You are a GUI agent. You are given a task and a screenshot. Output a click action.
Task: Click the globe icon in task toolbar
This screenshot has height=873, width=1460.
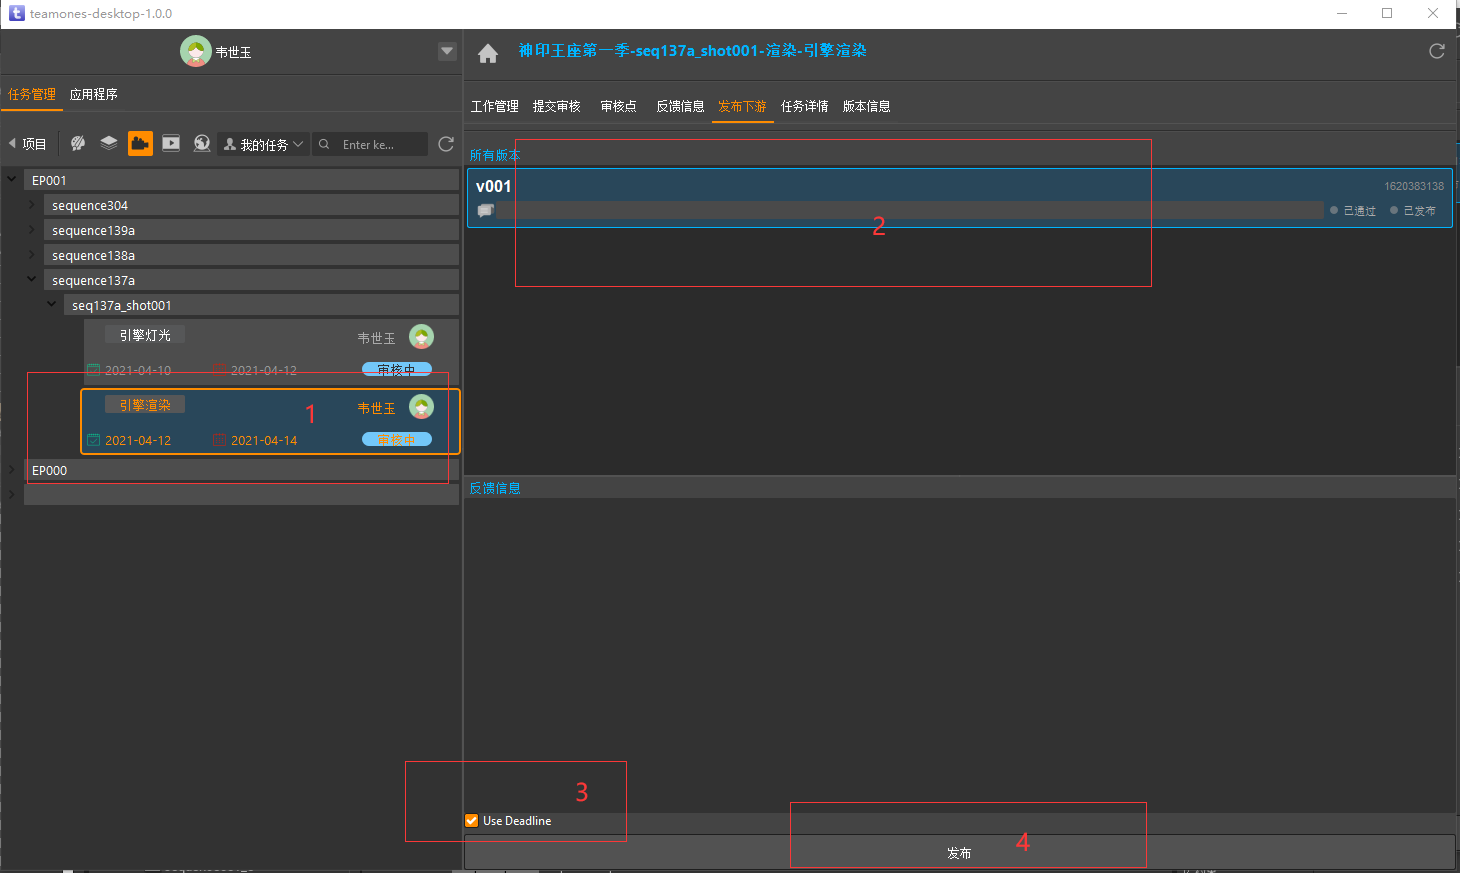(x=202, y=144)
